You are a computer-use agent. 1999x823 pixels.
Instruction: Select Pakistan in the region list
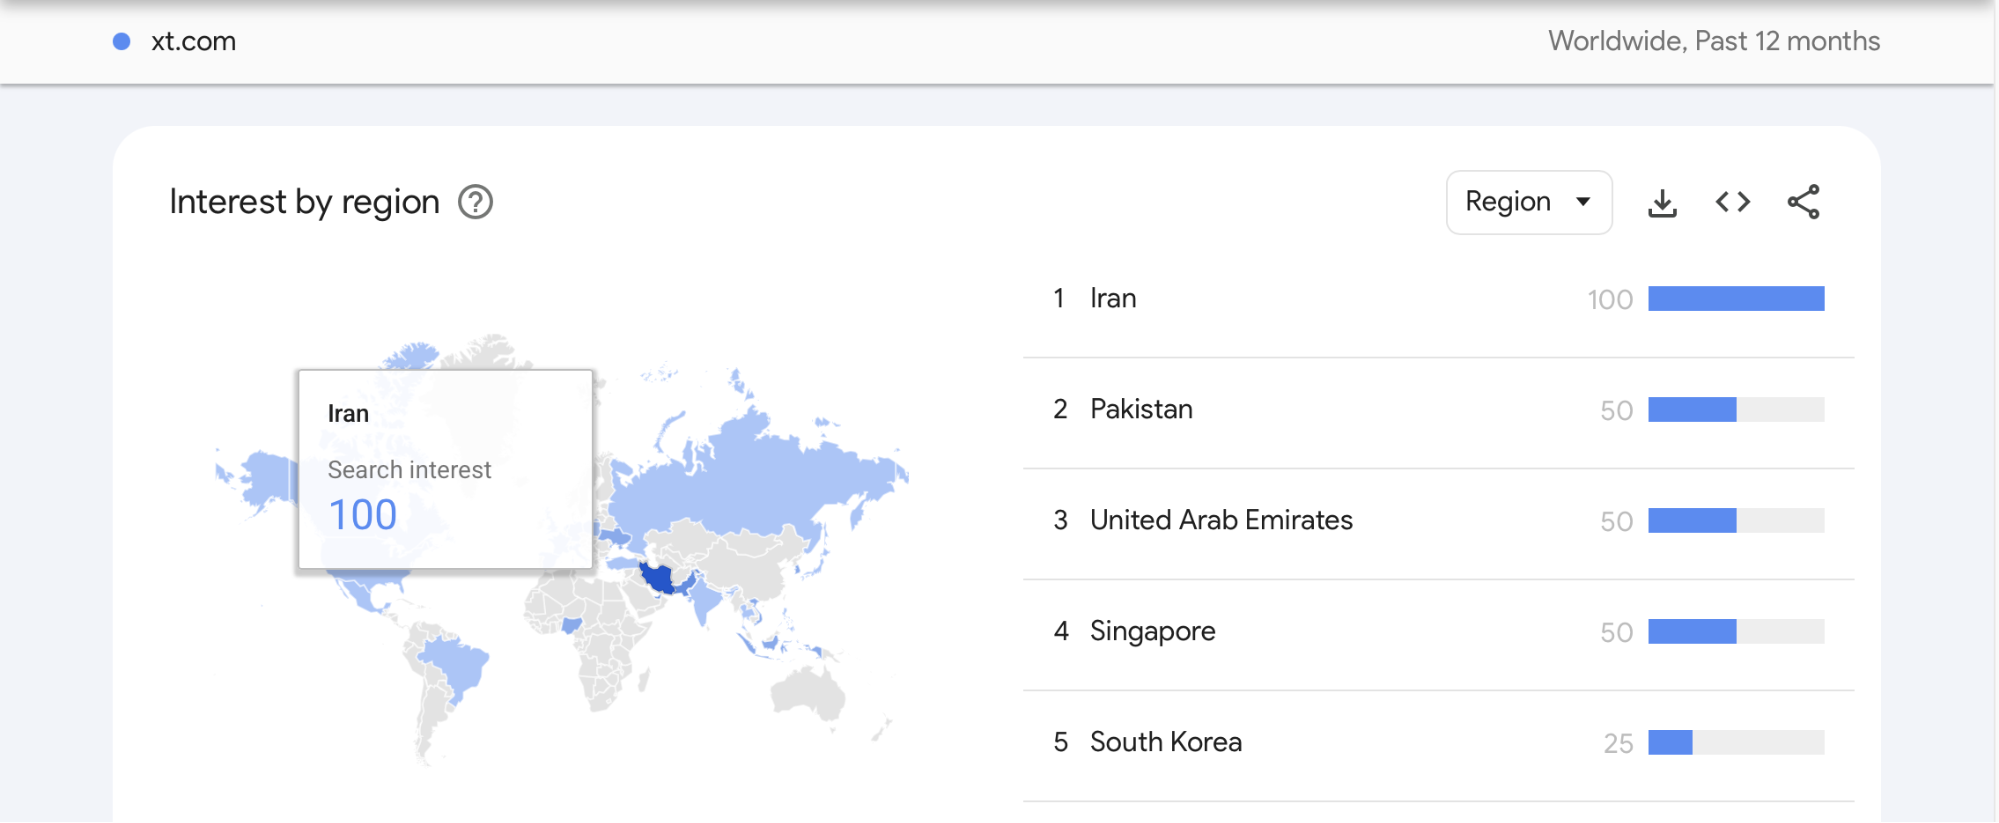pos(1141,409)
